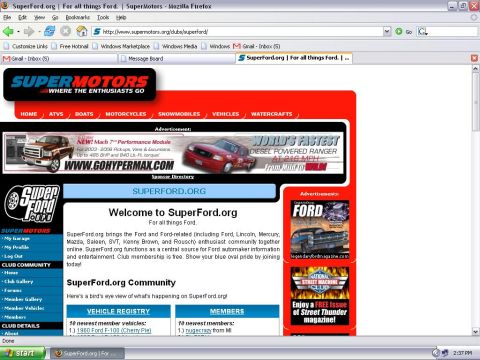480x360 pixels.
Task: Switch to the Message Board tab
Action: [x=177, y=59]
